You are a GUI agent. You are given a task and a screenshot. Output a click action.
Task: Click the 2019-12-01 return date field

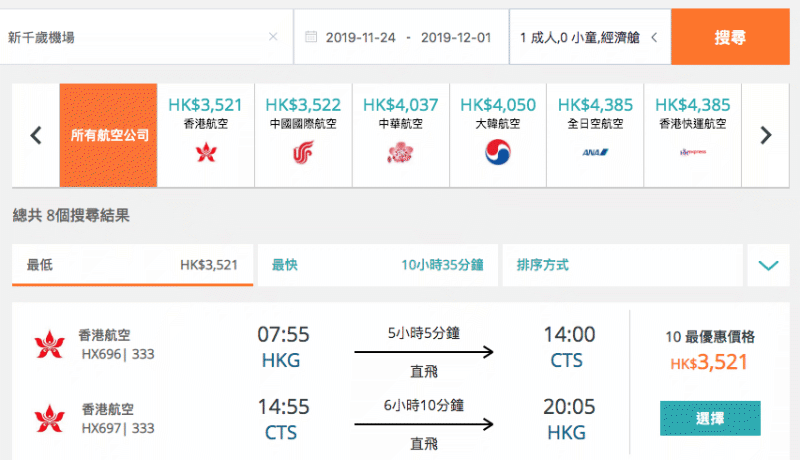pos(456,37)
